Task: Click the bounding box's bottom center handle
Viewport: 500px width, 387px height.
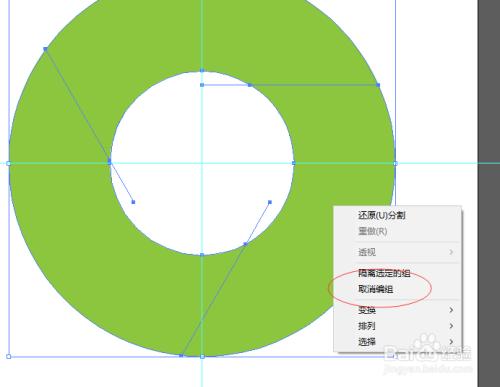Action: (x=202, y=357)
